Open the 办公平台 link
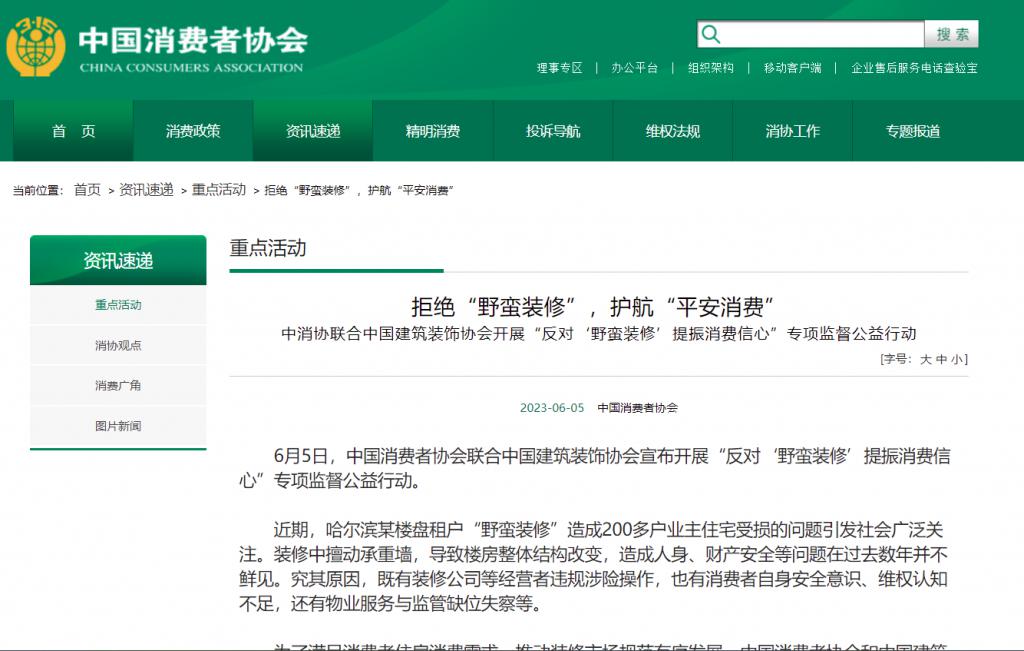1024x651 pixels. pyautogui.click(x=634, y=68)
